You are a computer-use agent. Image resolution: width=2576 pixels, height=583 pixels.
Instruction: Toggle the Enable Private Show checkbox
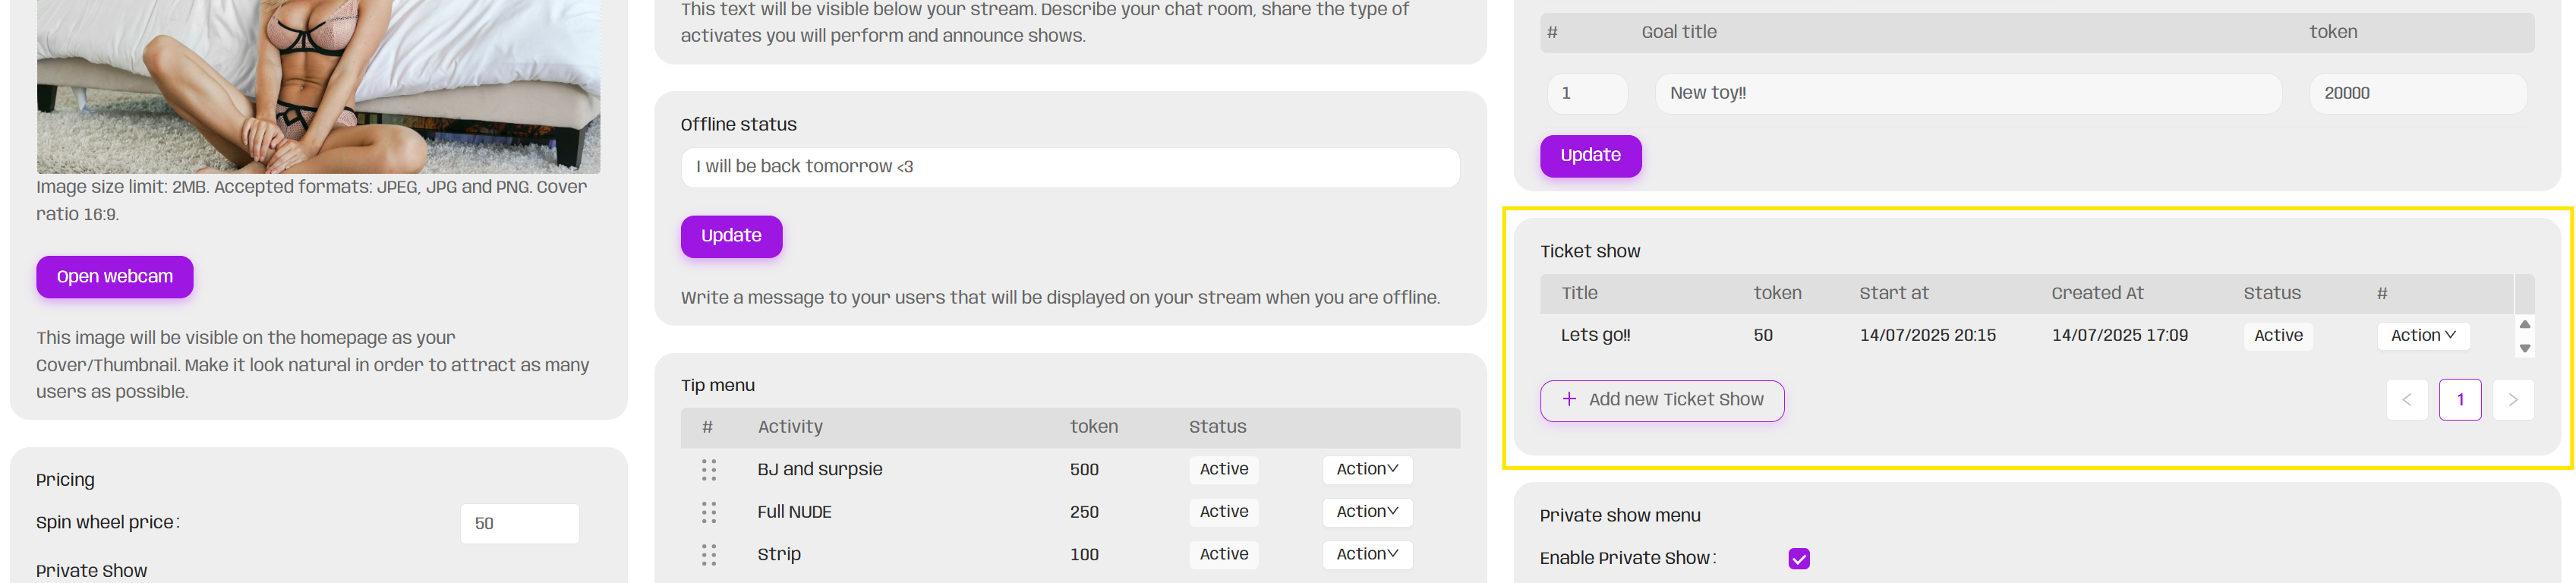pyautogui.click(x=1798, y=558)
